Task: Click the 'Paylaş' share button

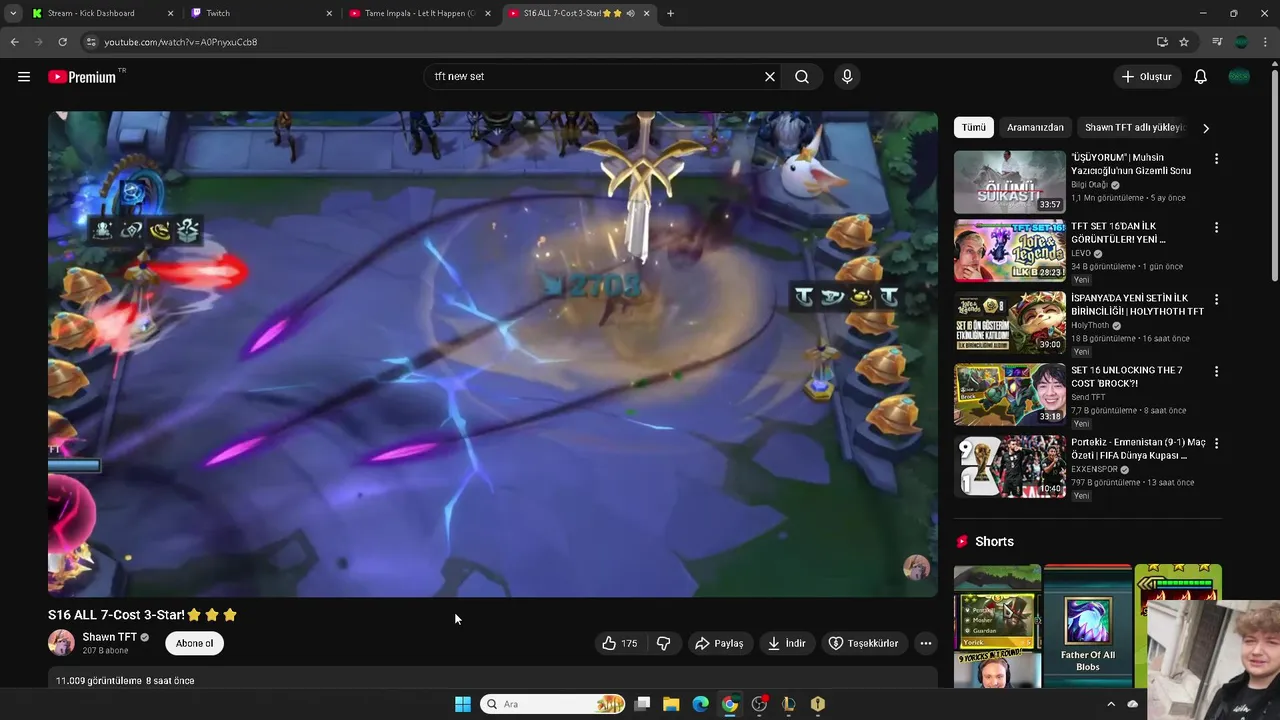Action: point(720,644)
